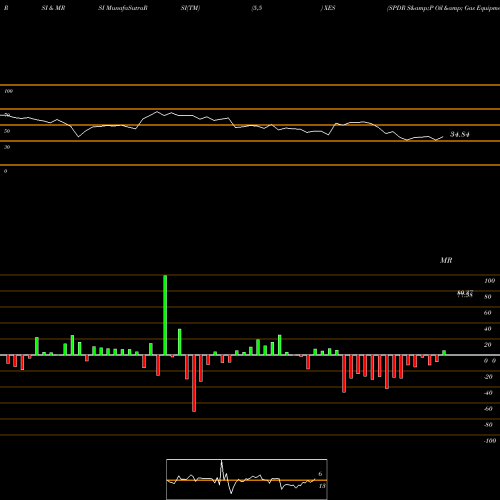Open the mini overview chart thumbnail at the bottom
This screenshot has width=500, height=500.
pyautogui.click(x=247, y=479)
